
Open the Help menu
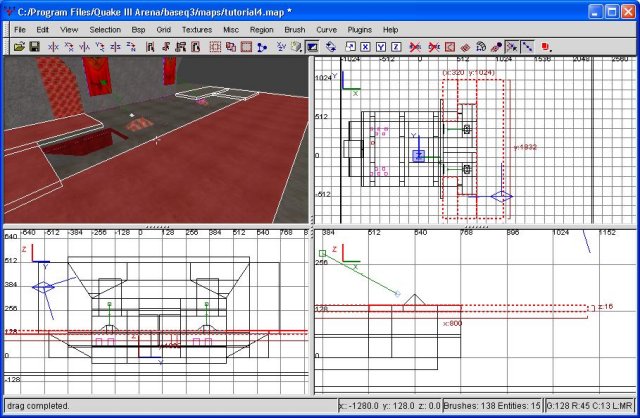coord(390,30)
